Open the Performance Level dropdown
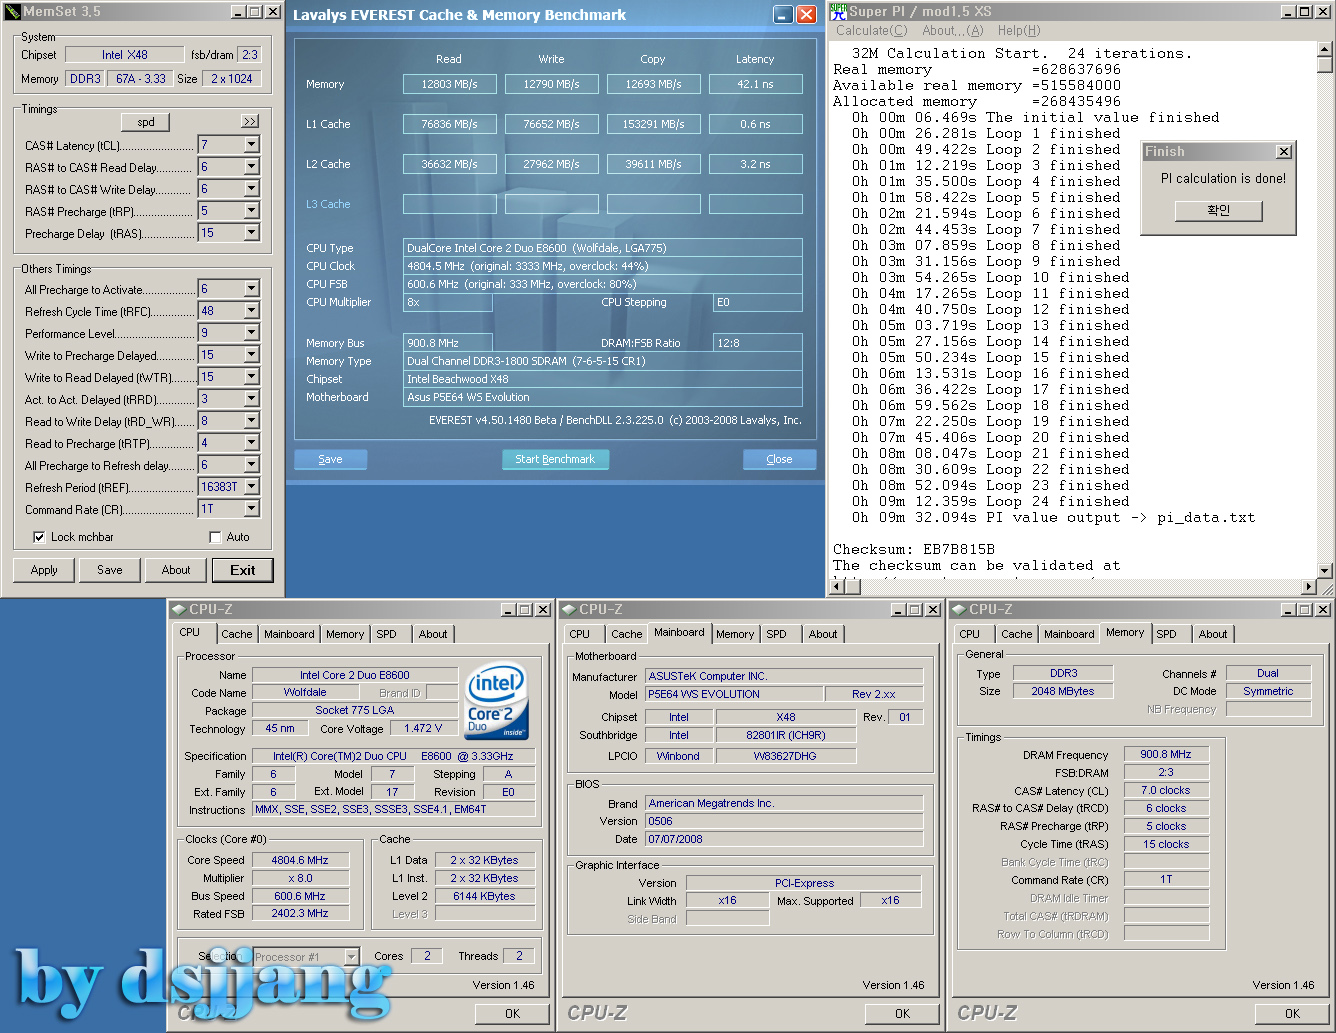This screenshot has width=1336, height=1033. coord(251,333)
